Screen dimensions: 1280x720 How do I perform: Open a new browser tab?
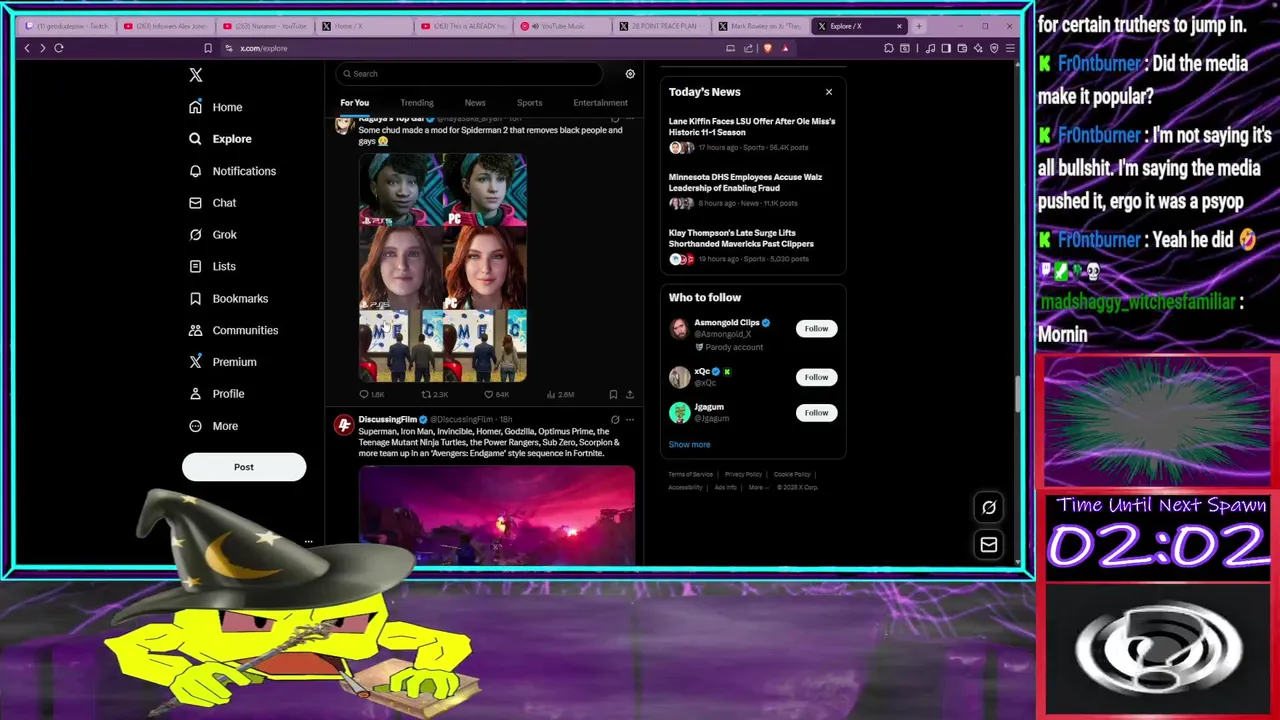(919, 26)
